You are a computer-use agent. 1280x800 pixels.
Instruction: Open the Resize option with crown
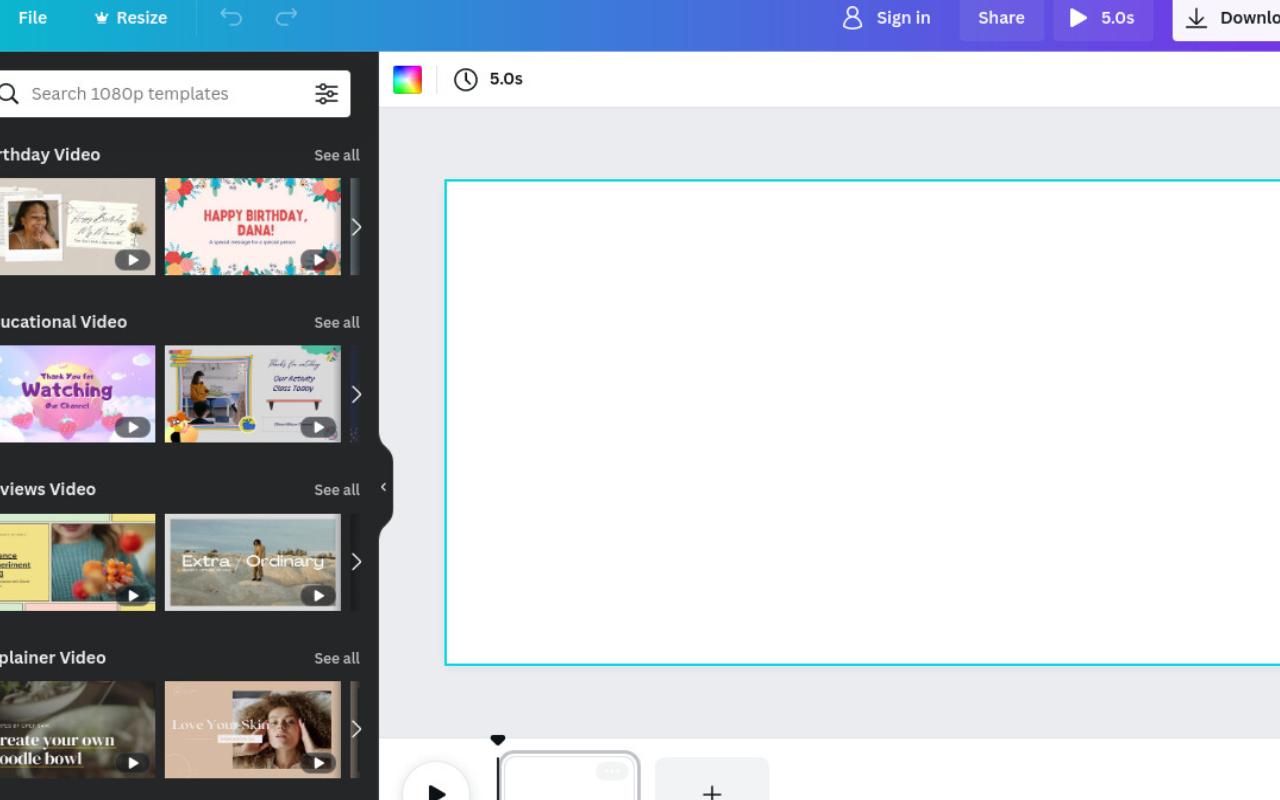coord(130,18)
